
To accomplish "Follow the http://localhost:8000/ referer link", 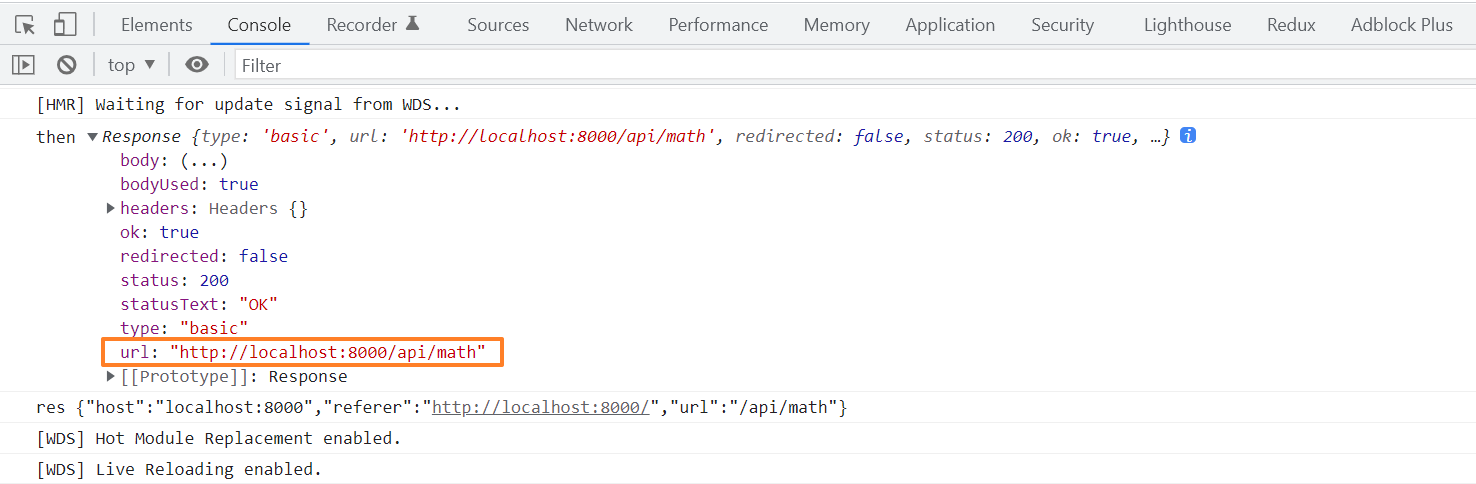I will pyautogui.click(x=543, y=407).
